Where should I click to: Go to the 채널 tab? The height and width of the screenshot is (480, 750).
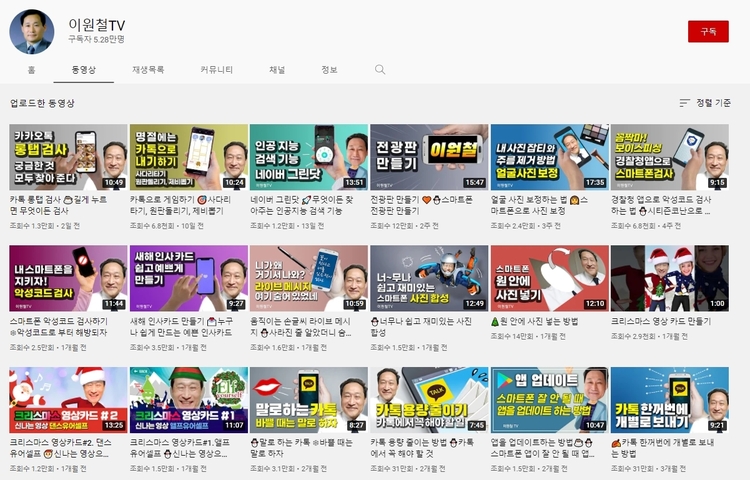point(277,70)
